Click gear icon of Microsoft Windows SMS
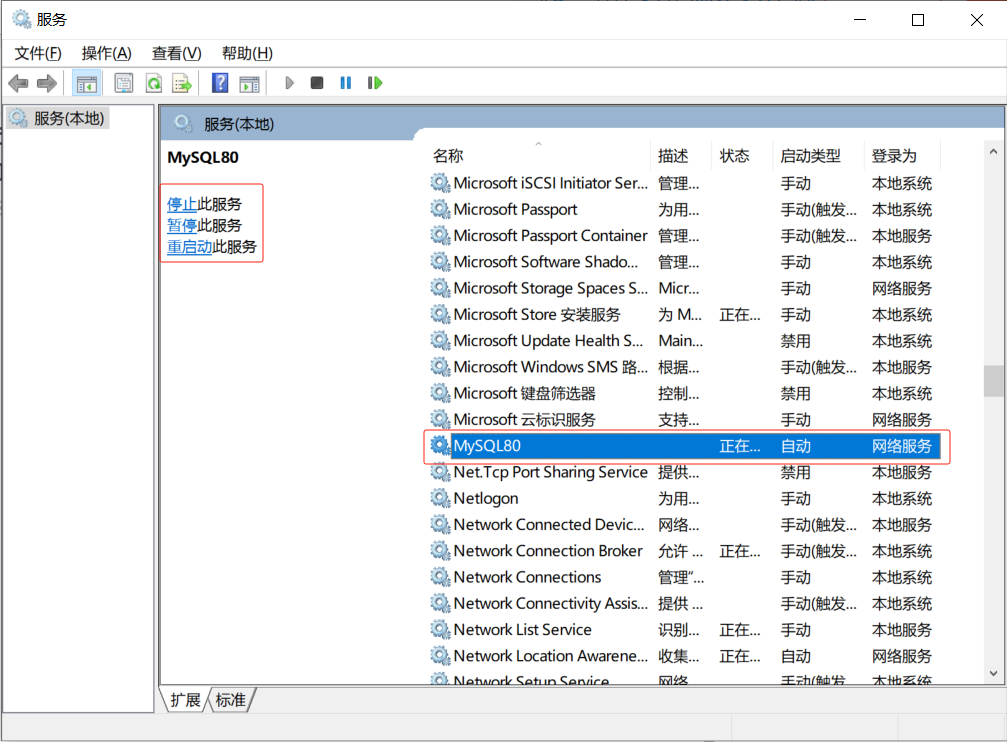 click(440, 367)
